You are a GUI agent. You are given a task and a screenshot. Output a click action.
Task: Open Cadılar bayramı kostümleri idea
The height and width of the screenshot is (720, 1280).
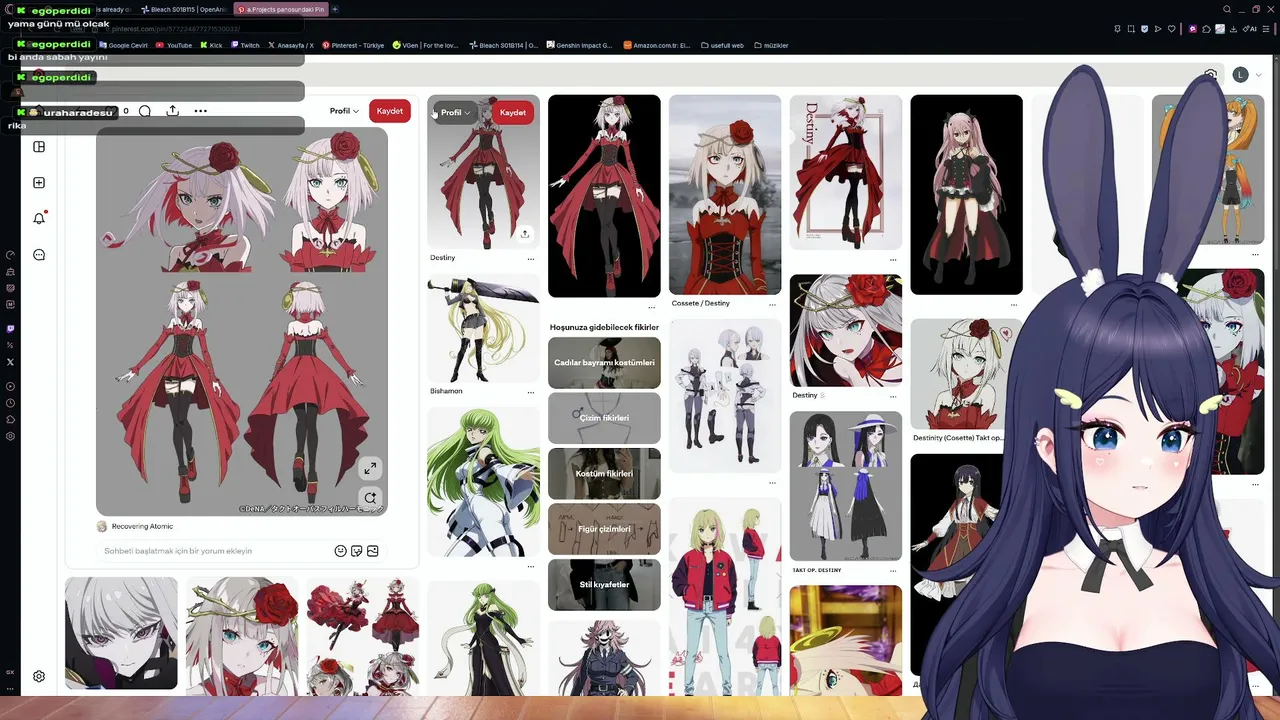coord(604,363)
